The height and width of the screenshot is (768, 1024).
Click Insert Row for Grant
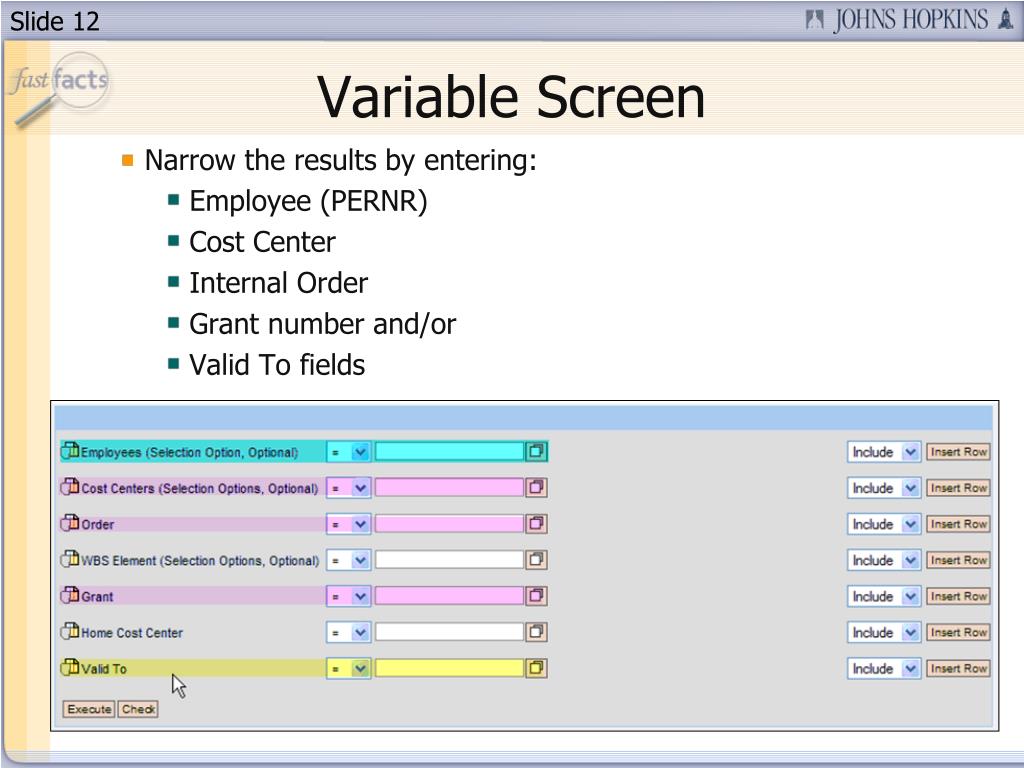(x=958, y=596)
